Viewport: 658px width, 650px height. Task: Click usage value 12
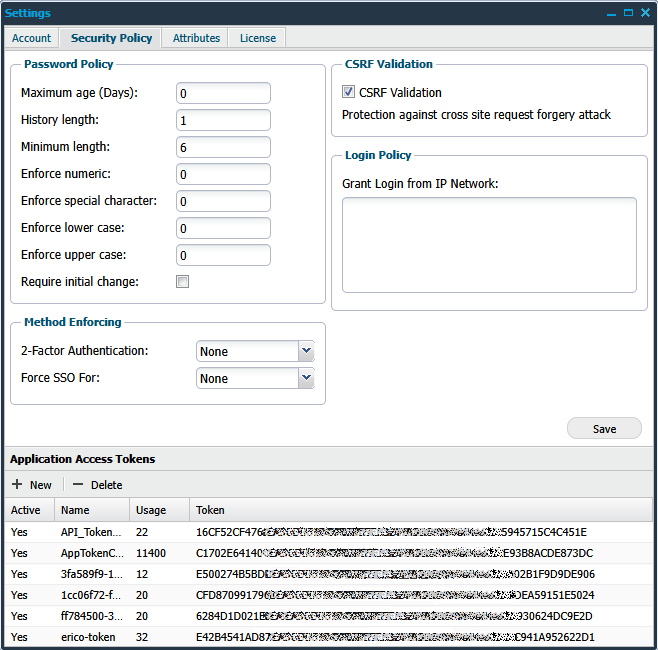pos(142,574)
